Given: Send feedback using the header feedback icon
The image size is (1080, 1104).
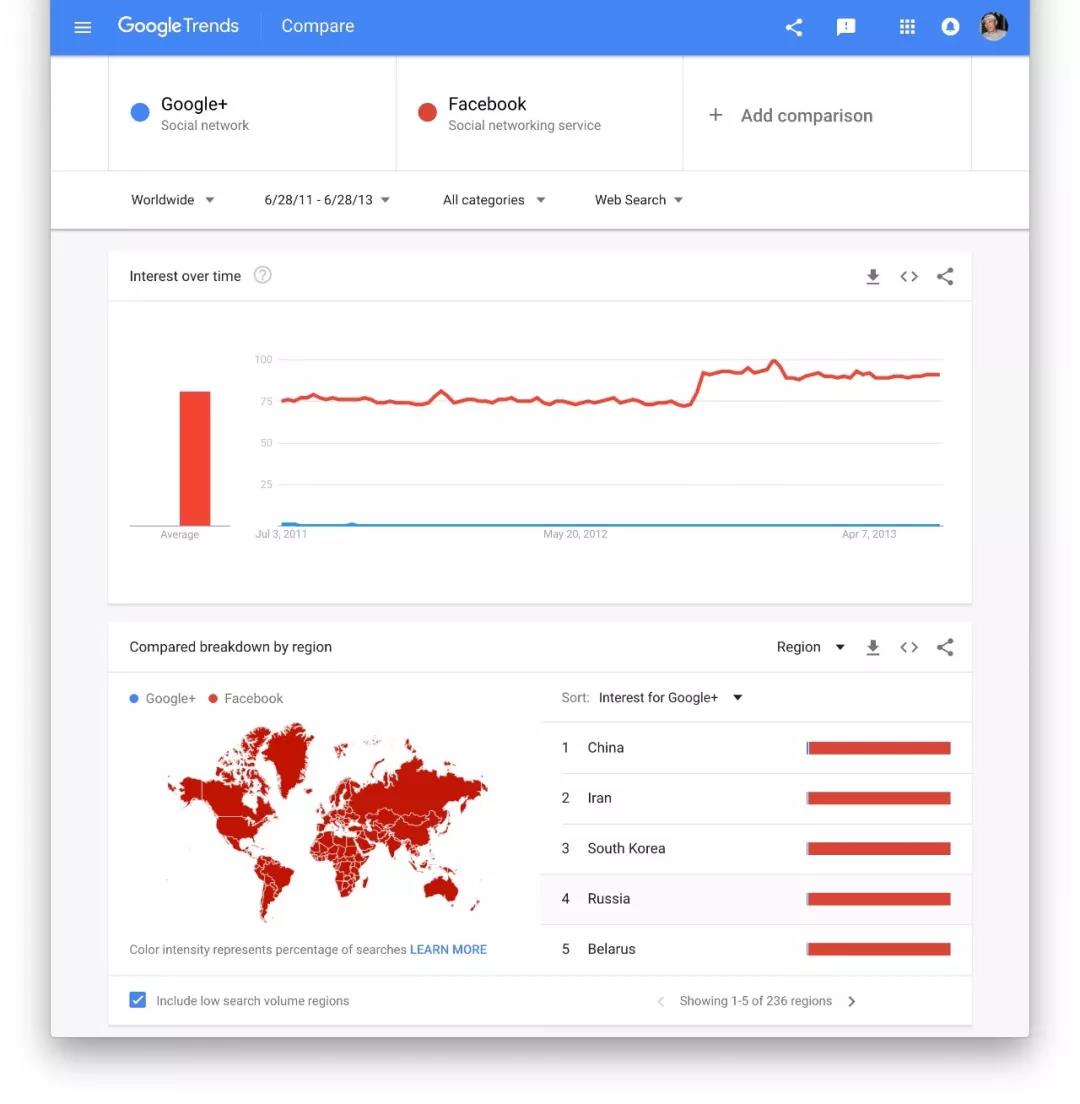Looking at the screenshot, I should [x=846, y=27].
